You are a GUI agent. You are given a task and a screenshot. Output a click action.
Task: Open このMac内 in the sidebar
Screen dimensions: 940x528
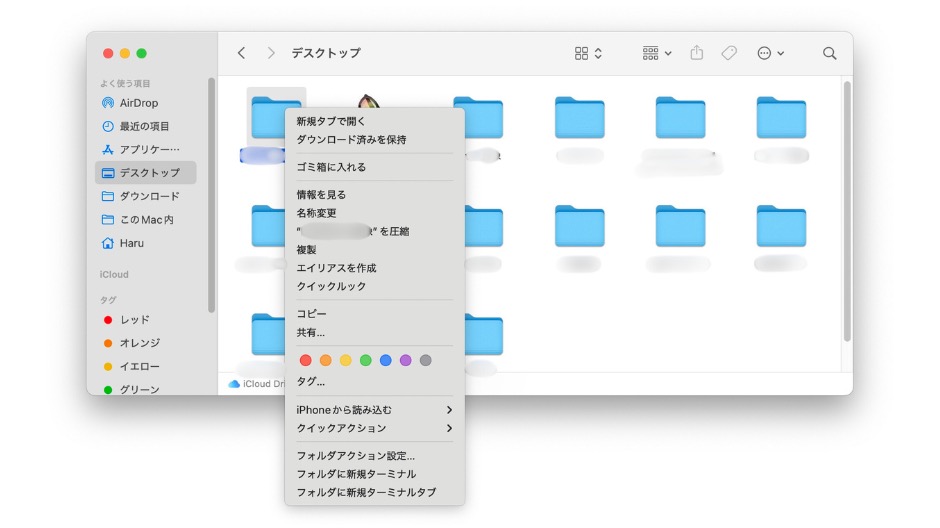(x=146, y=220)
